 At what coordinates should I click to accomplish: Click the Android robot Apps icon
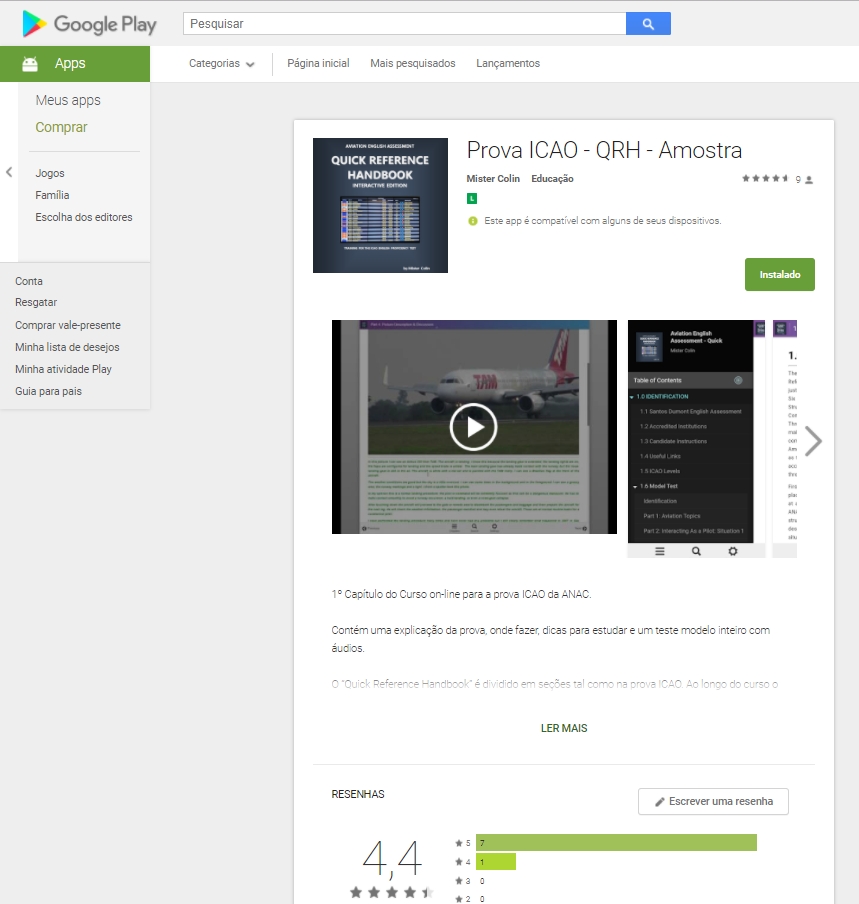[x=30, y=63]
